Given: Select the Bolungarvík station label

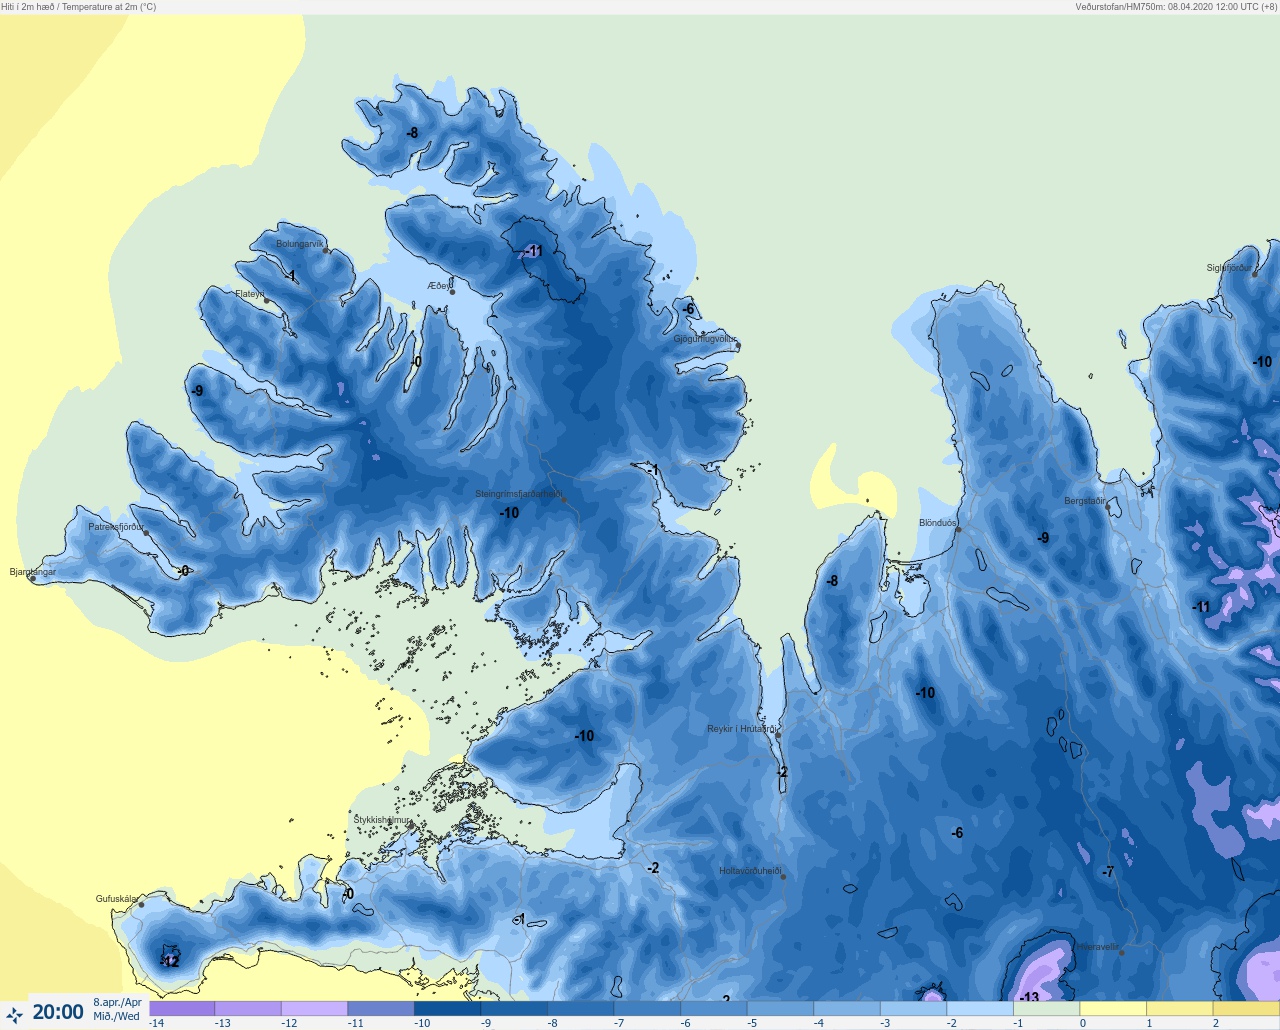Looking at the screenshot, I should tap(300, 244).
